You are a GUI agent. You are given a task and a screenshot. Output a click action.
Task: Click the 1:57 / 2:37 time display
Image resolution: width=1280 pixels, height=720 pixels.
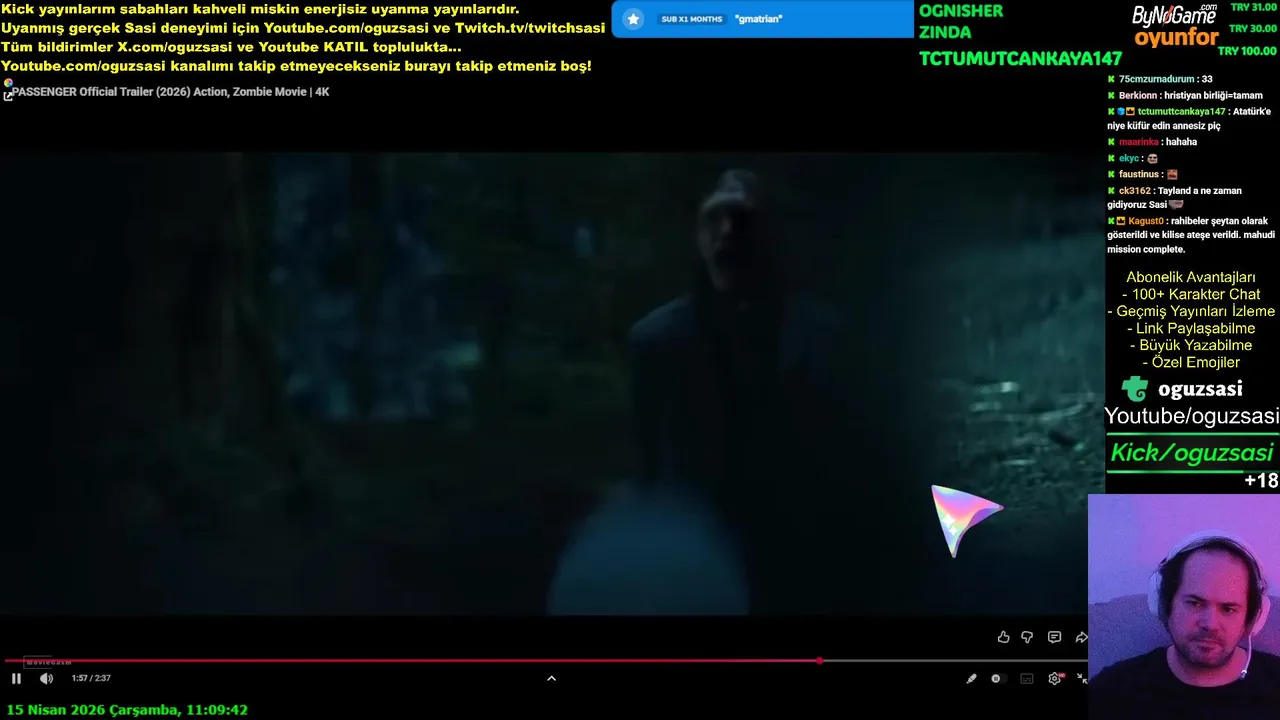[x=91, y=678]
